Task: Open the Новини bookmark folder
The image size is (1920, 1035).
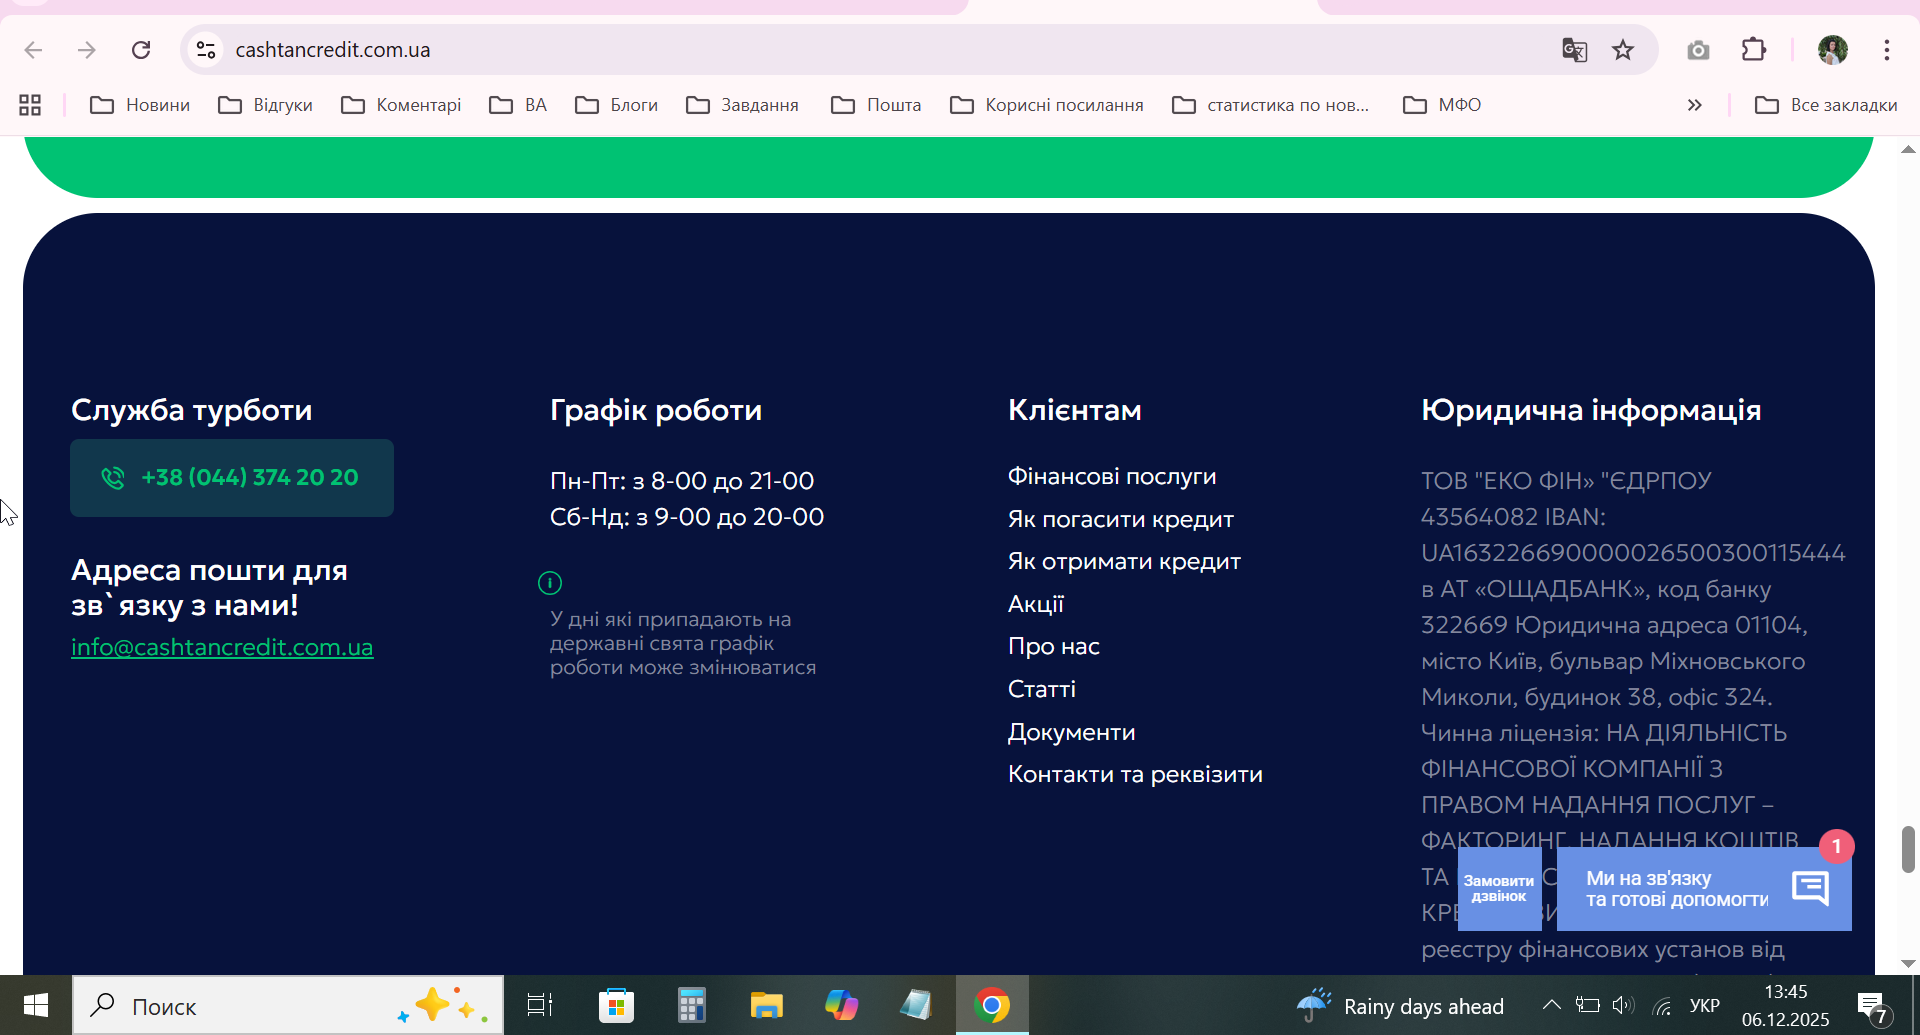Action: 140,105
